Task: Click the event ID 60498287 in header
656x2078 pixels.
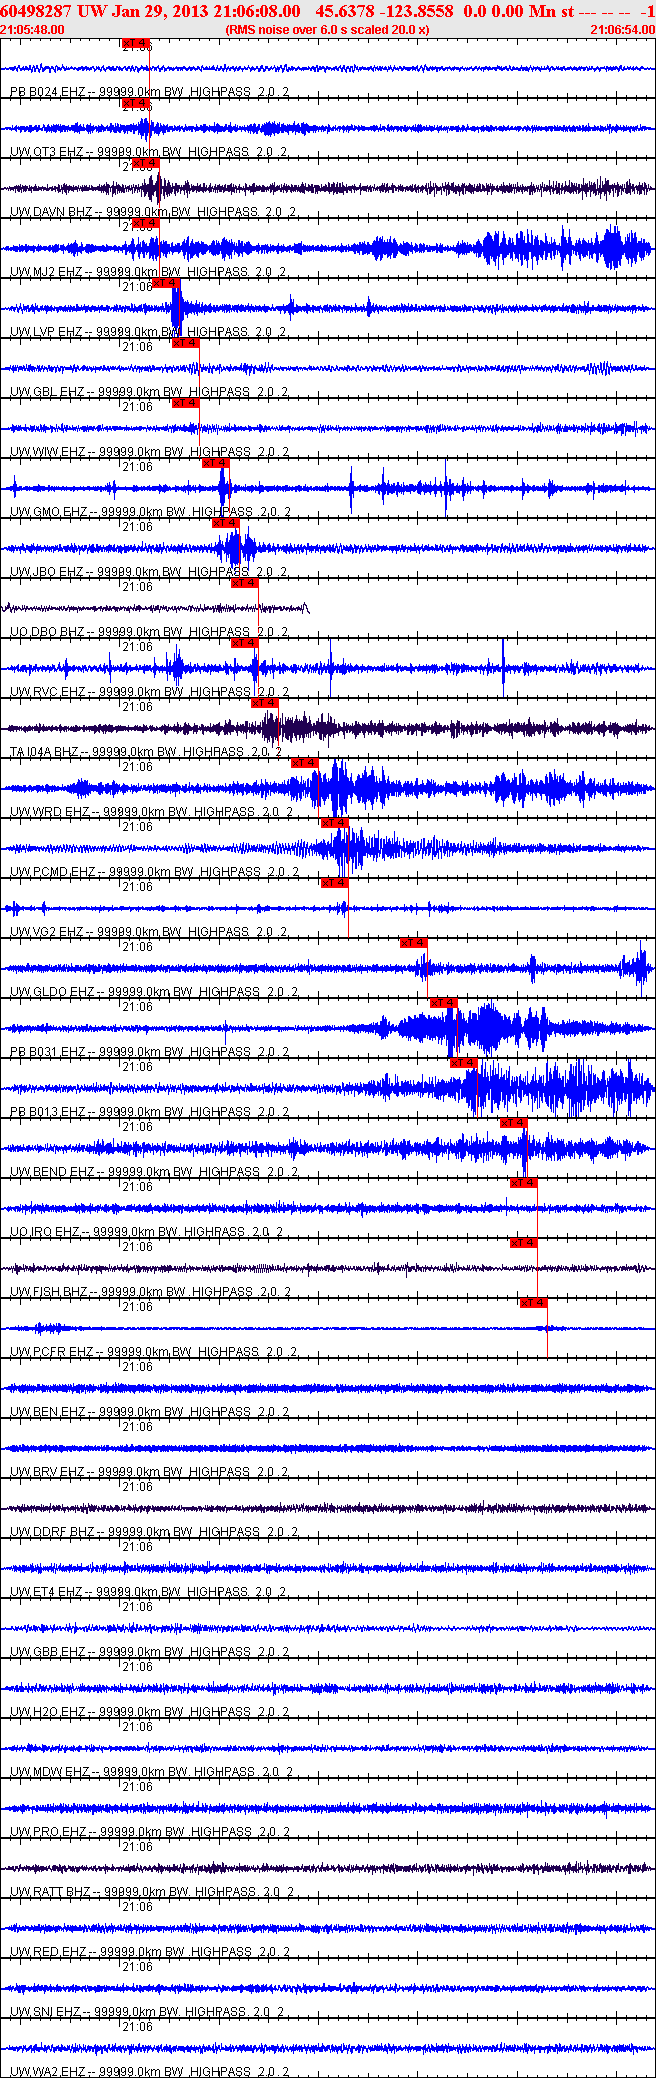Action: click(x=36, y=11)
